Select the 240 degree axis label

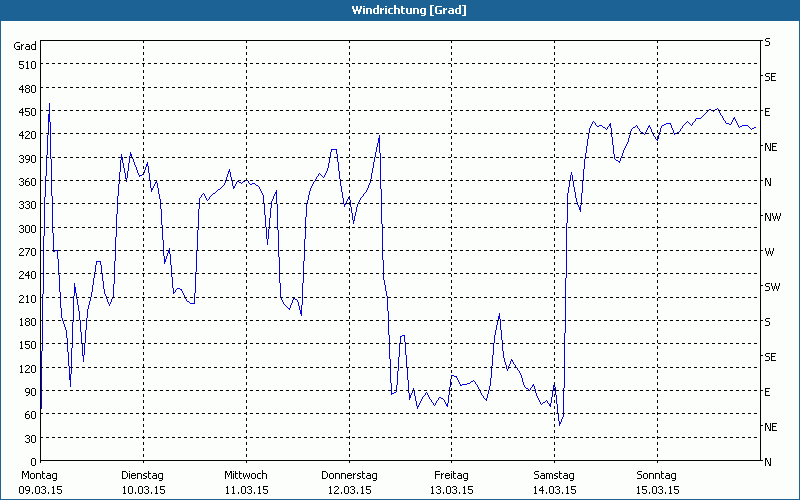pos(28,274)
